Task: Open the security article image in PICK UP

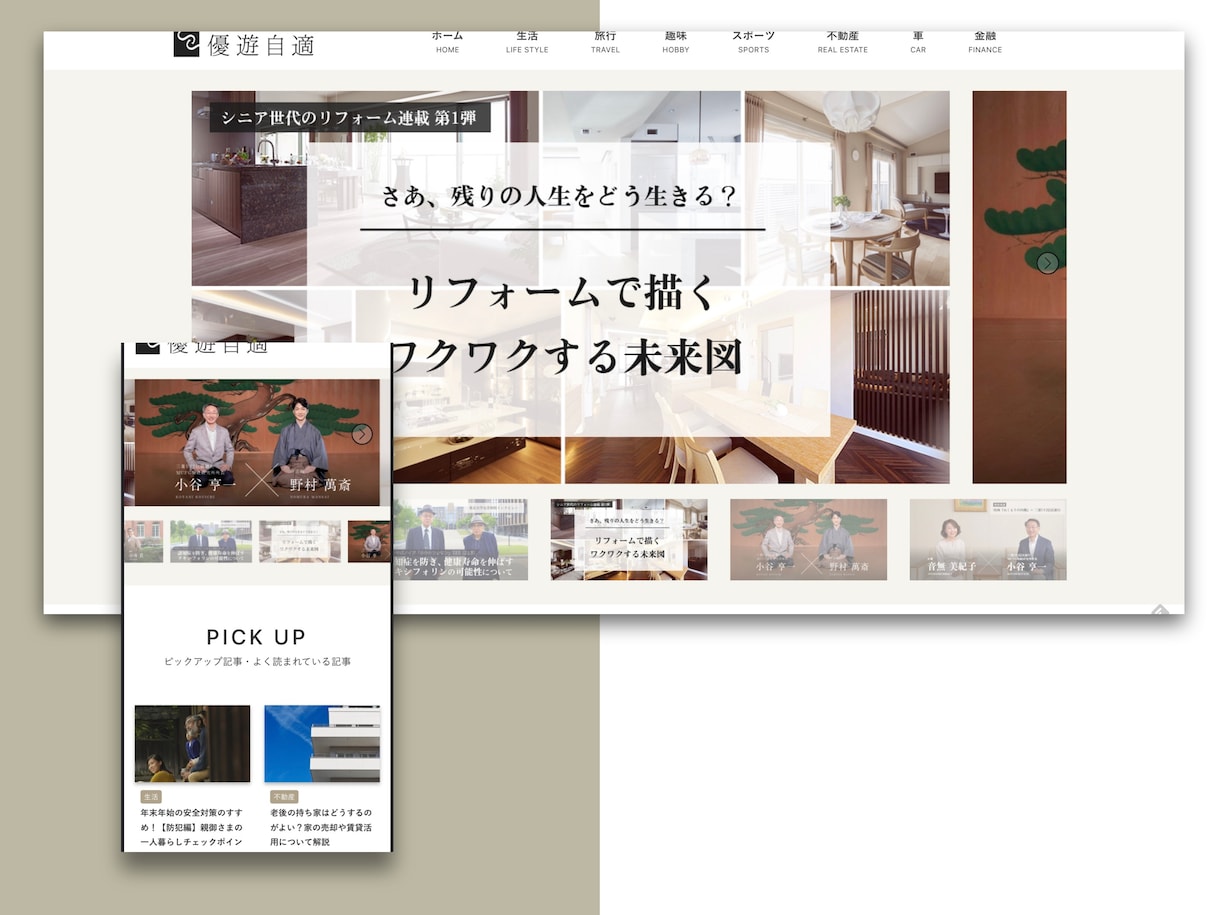Action: coord(192,743)
